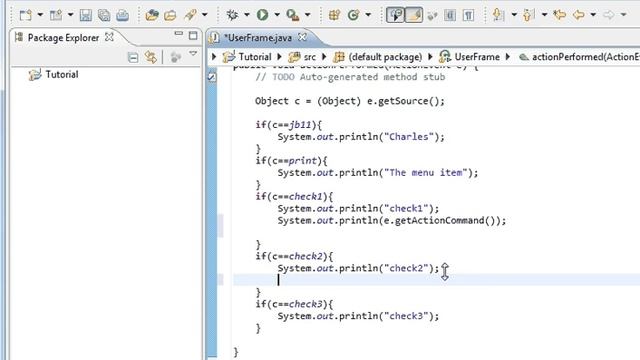Image resolution: width=640 pixels, height=360 pixels.
Task: Maximize the Package Explorer panel
Action: coord(193,36)
